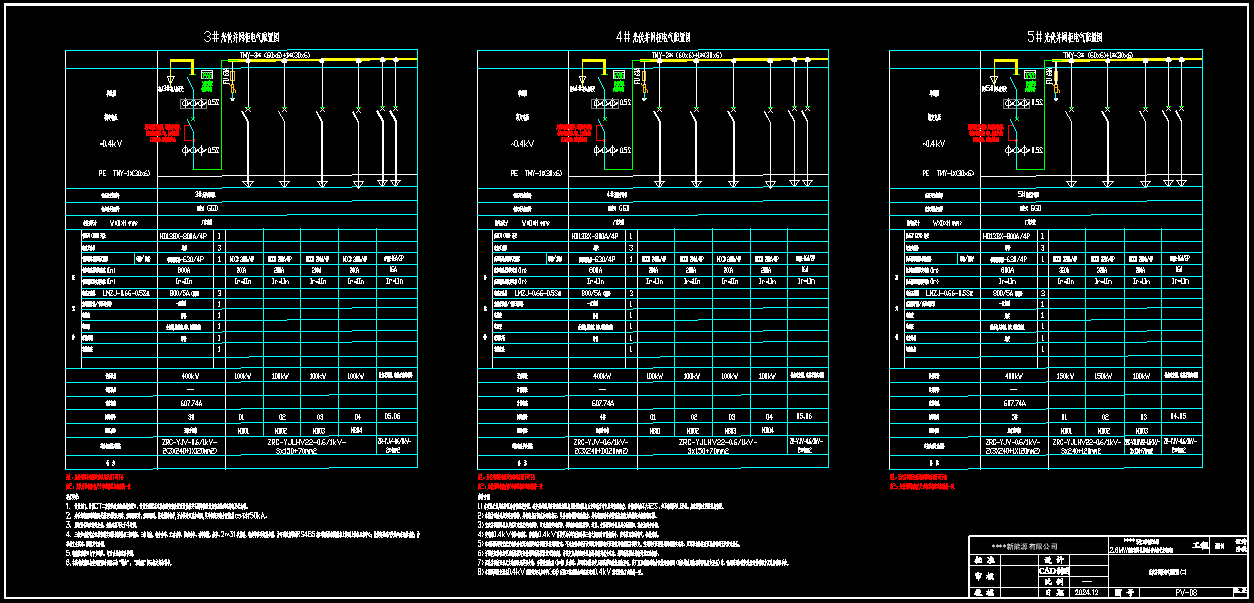Click the 400kV cell in the 4# table
The width and height of the screenshot is (1254, 603).
click(x=599, y=376)
